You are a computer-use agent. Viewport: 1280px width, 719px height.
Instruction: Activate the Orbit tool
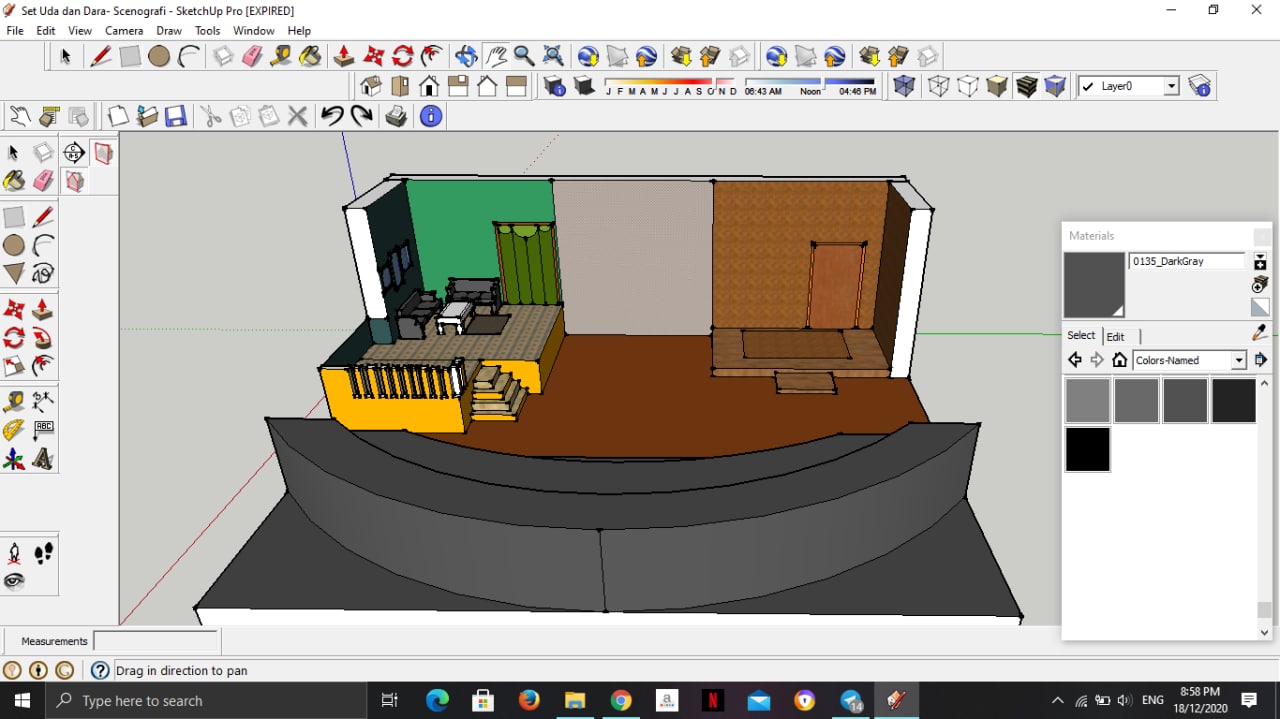coord(466,56)
